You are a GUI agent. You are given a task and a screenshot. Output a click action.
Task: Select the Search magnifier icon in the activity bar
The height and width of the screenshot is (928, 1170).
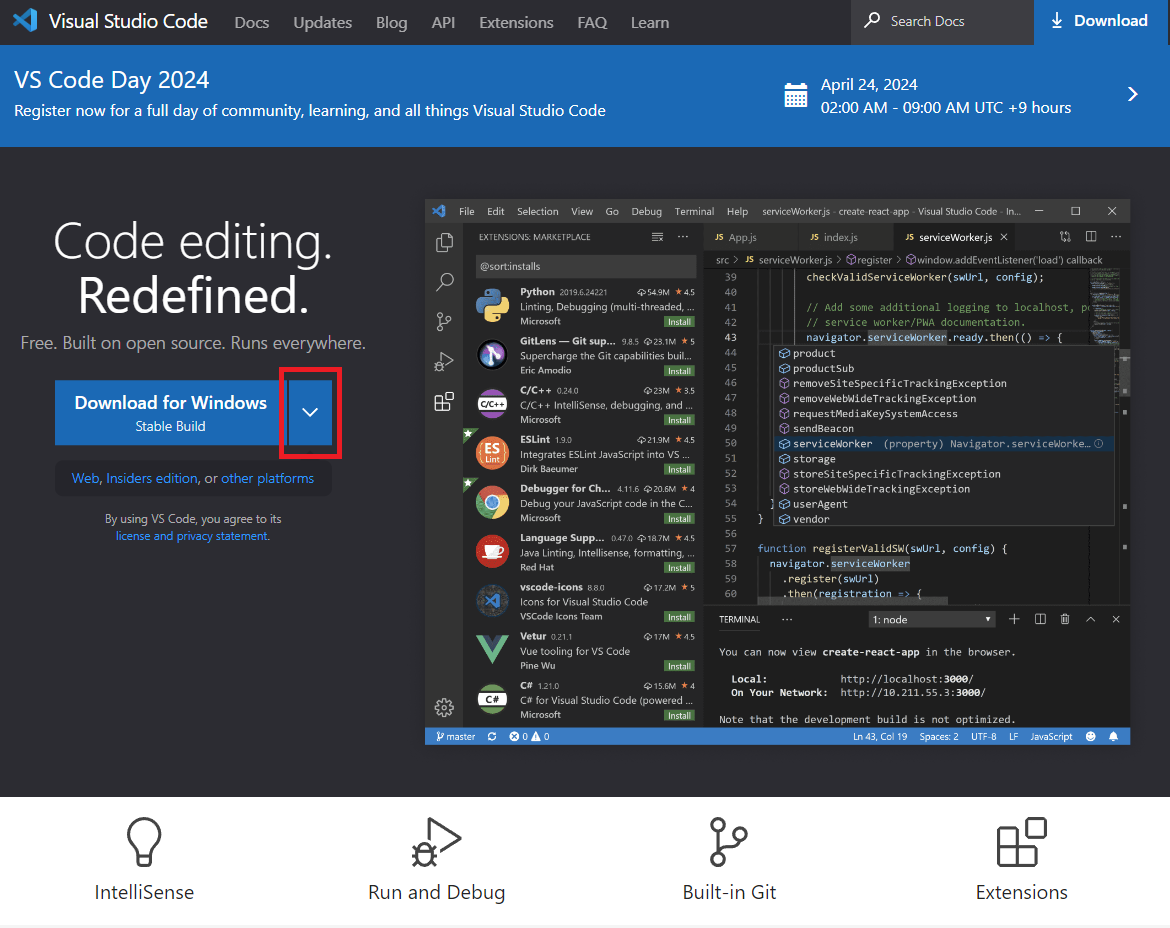click(x=445, y=282)
